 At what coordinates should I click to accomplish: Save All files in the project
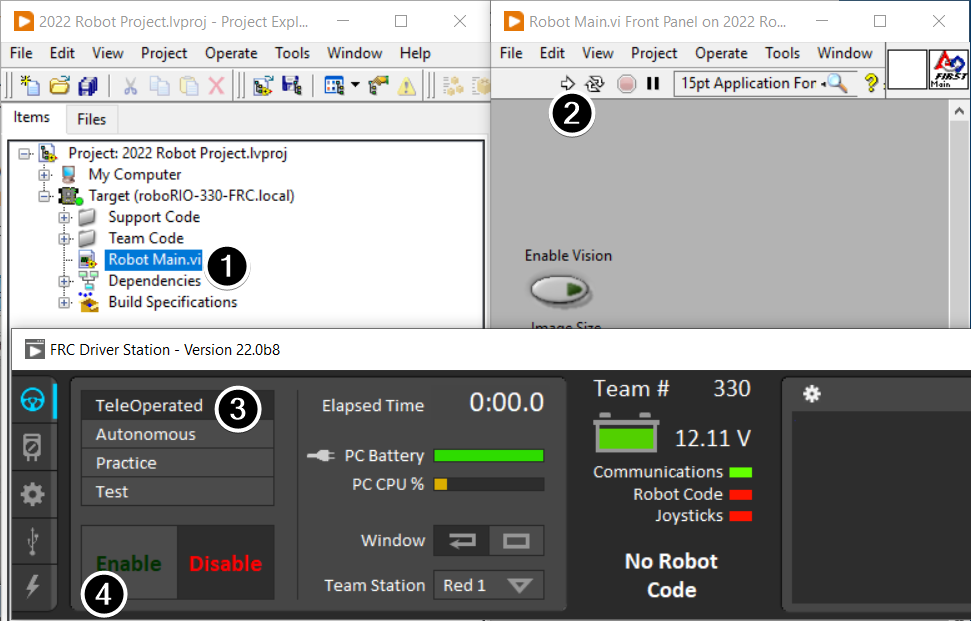click(89, 84)
